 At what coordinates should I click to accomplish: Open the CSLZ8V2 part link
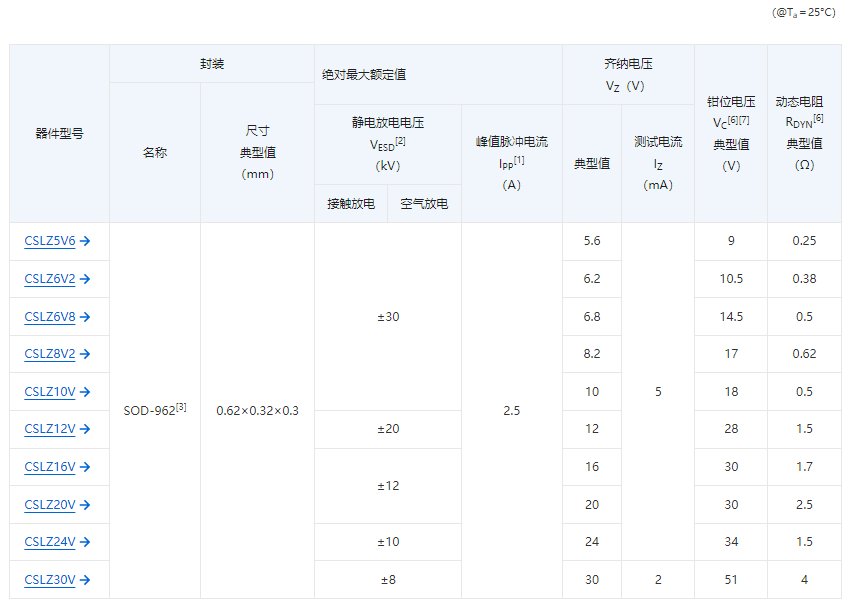click(50, 354)
